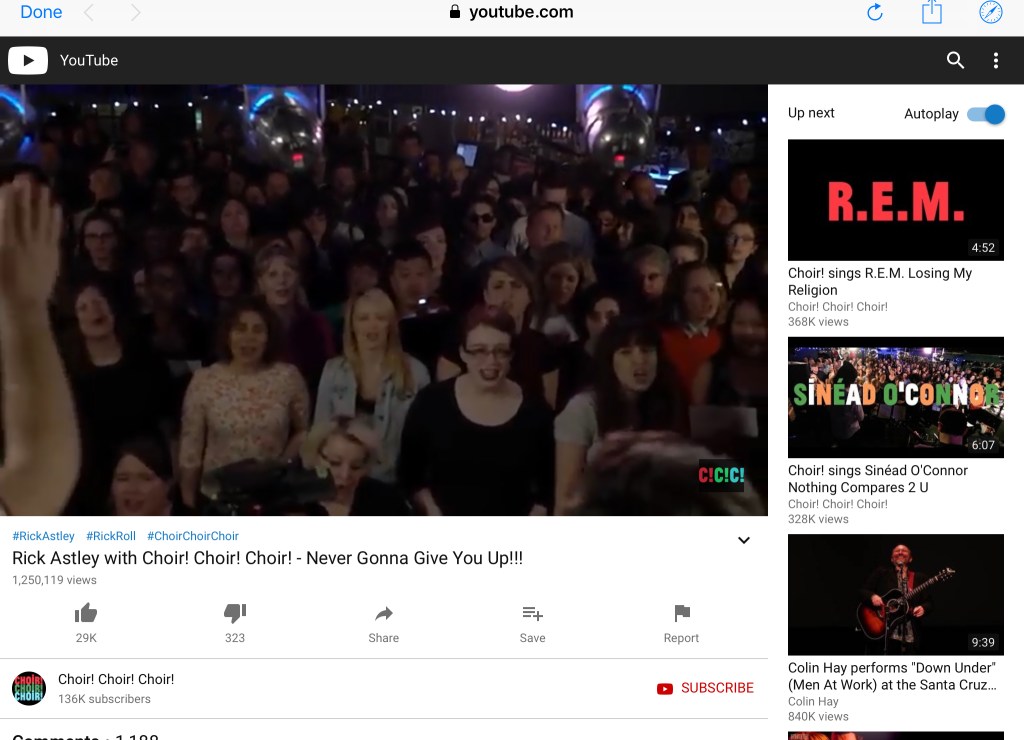This screenshot has height=740, width=1024.
Task: Open the #RickAstley hashtag link
Action: point(43,536)
